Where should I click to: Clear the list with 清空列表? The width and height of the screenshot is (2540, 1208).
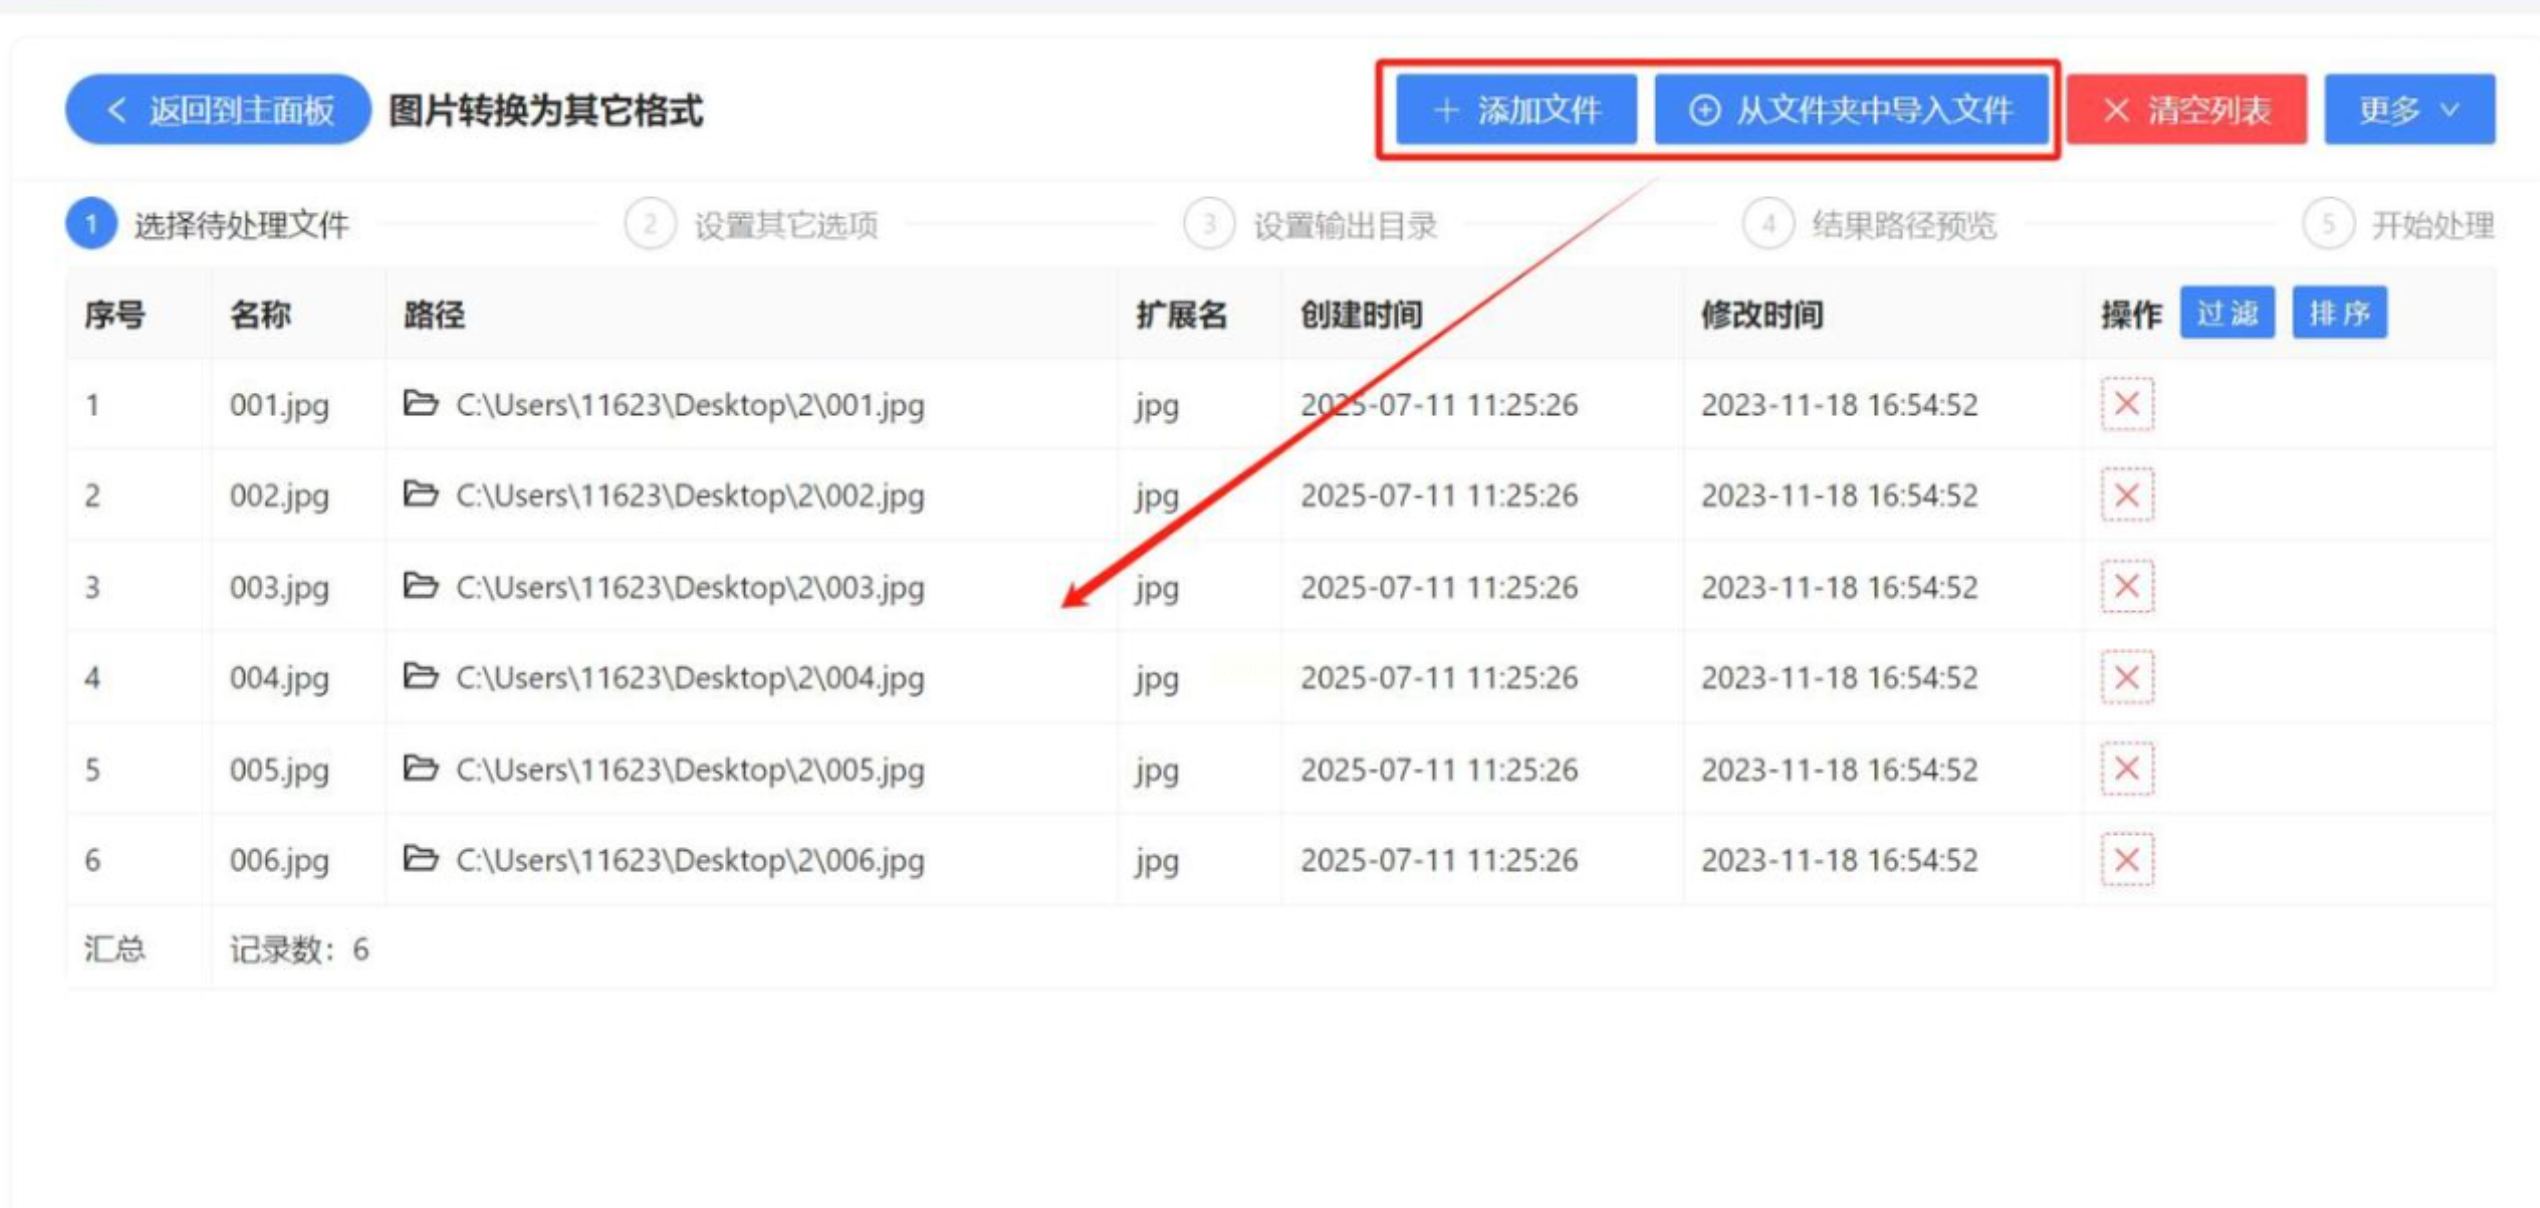click(2186, 109)
